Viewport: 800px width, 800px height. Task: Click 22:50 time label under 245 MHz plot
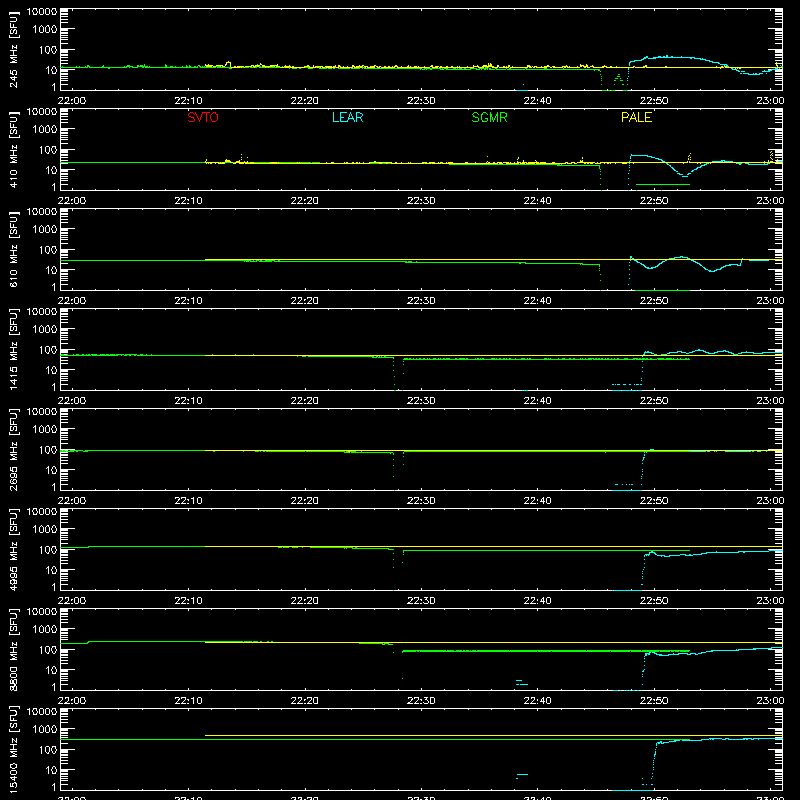pyautogui.click(x=654, y=101)
